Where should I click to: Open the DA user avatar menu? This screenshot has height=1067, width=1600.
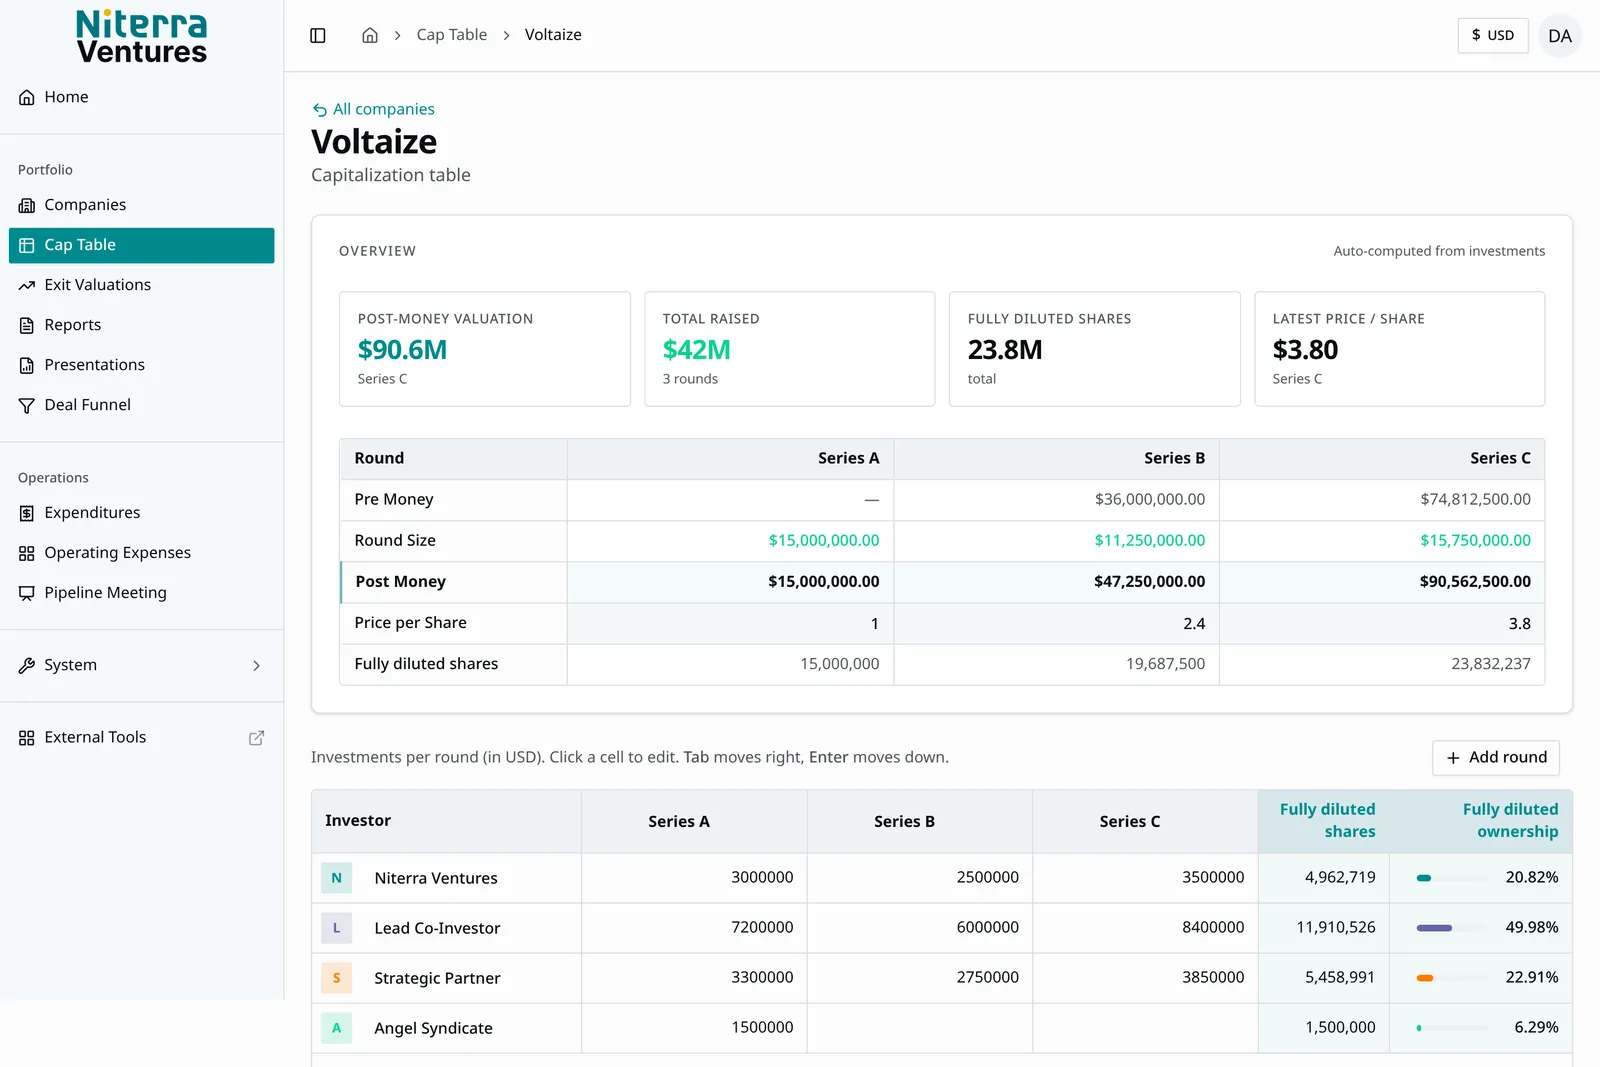[x=1560, y=36]
